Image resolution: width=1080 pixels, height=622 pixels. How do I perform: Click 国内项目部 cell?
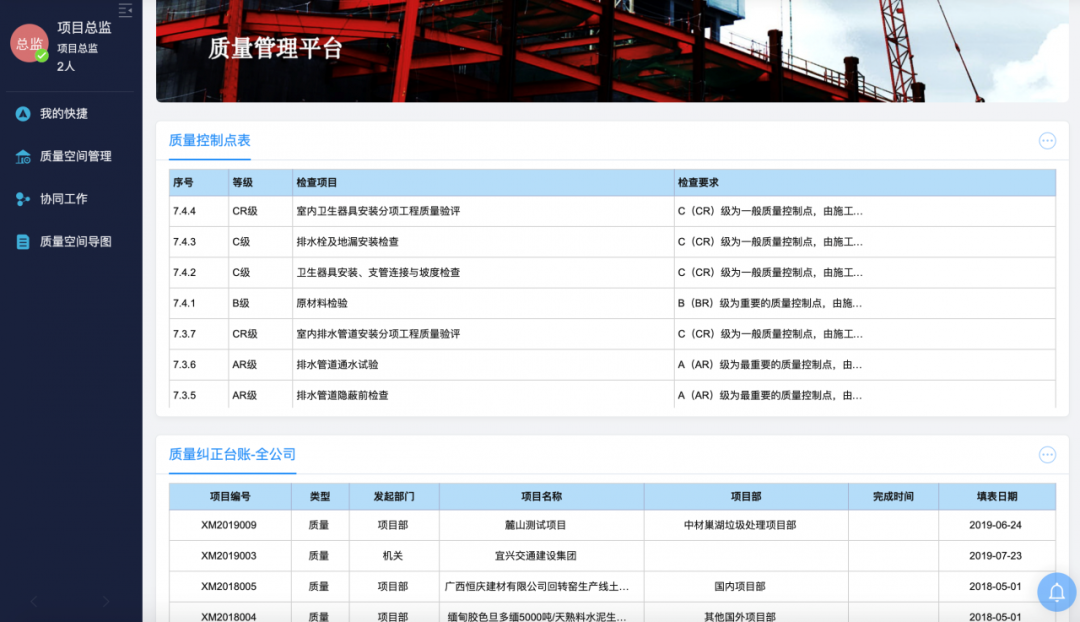[x=740, y=587]
